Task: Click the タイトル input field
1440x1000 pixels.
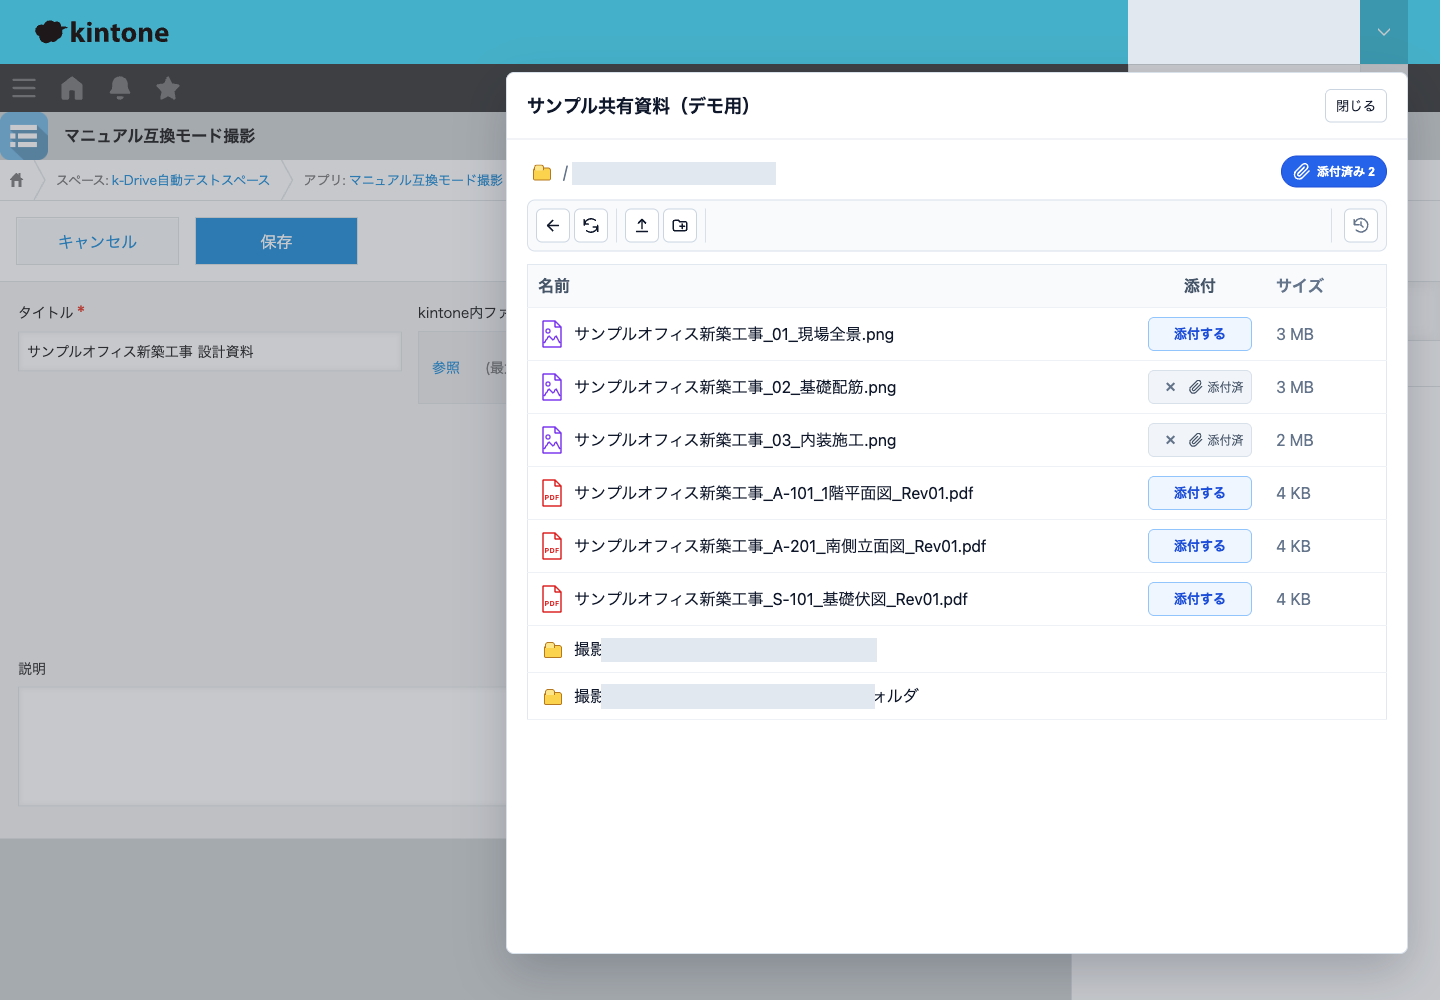Action: (210, 352)
